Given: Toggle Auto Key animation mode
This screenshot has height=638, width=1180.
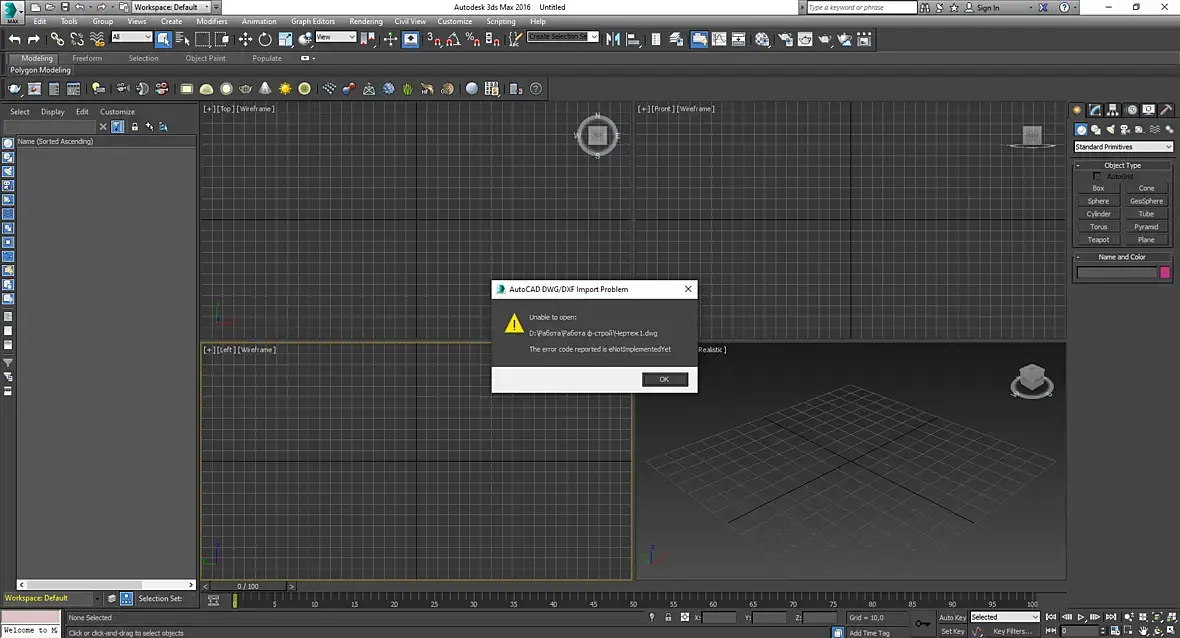Looking at the screenshot, I should pyautogui.click(x=952, y=617).
